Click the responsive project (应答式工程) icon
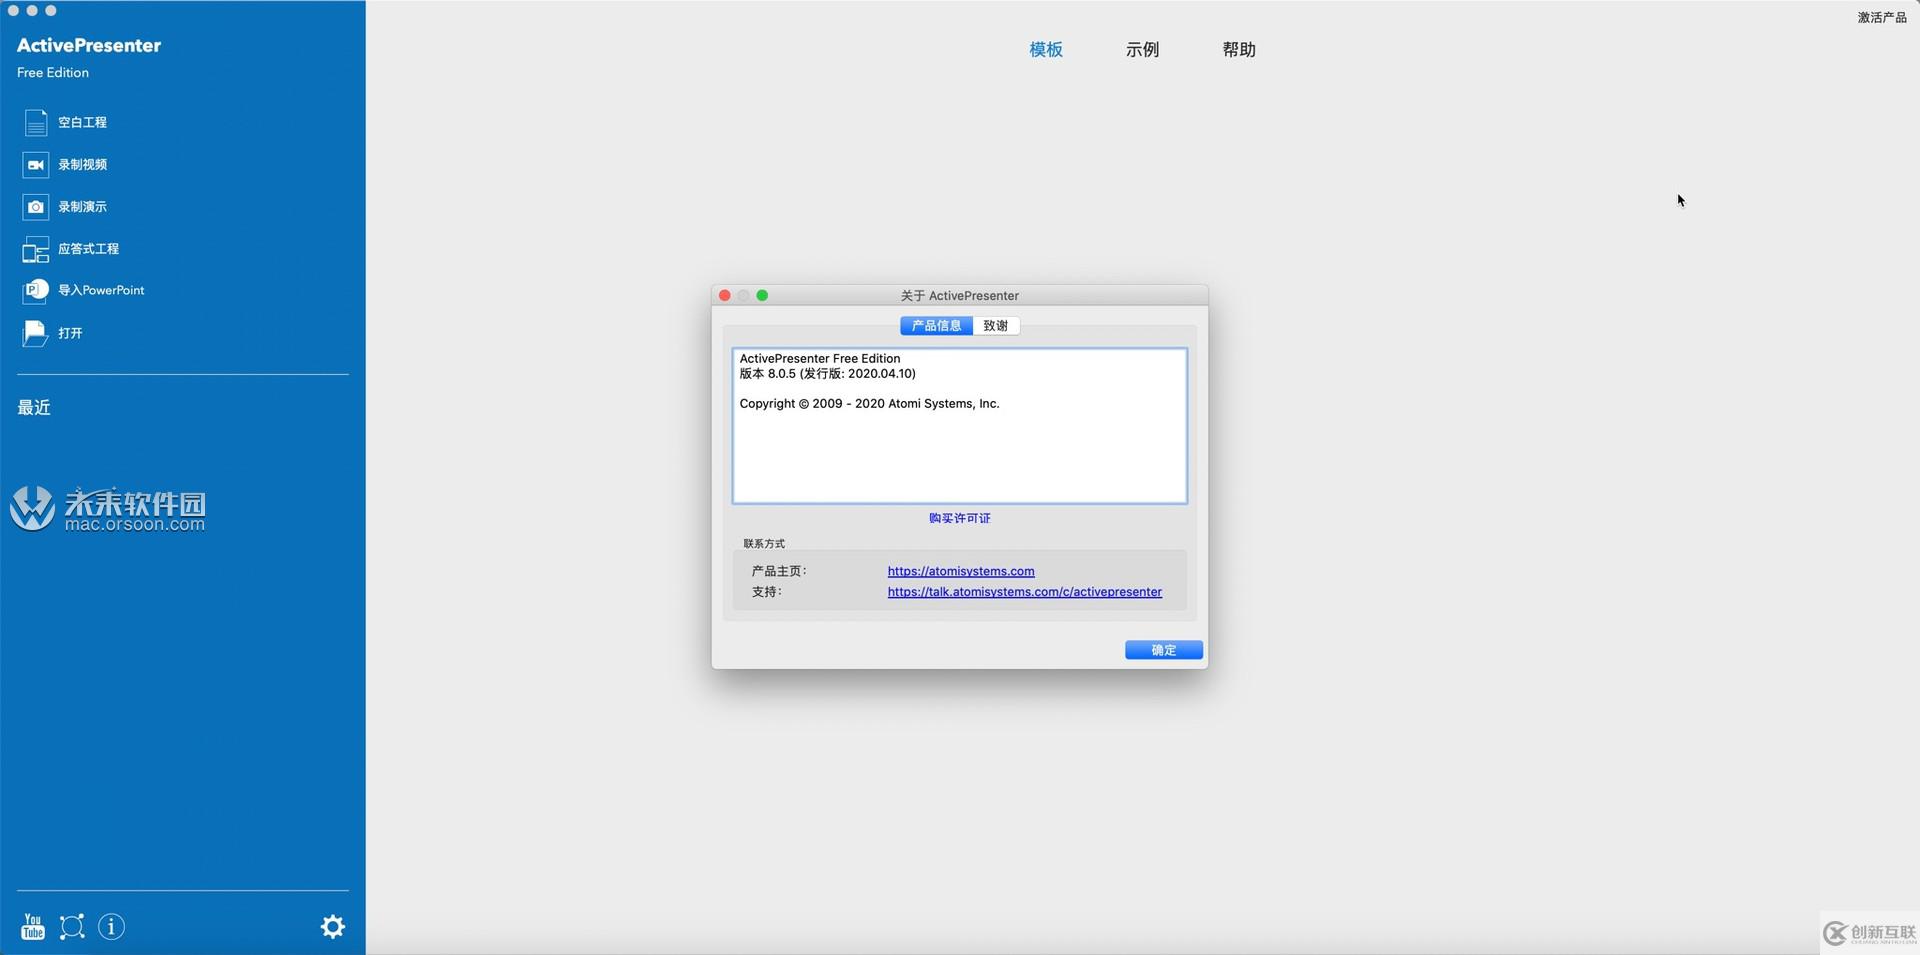Viewport: 1920px width, 955px height. click(36, 249)
